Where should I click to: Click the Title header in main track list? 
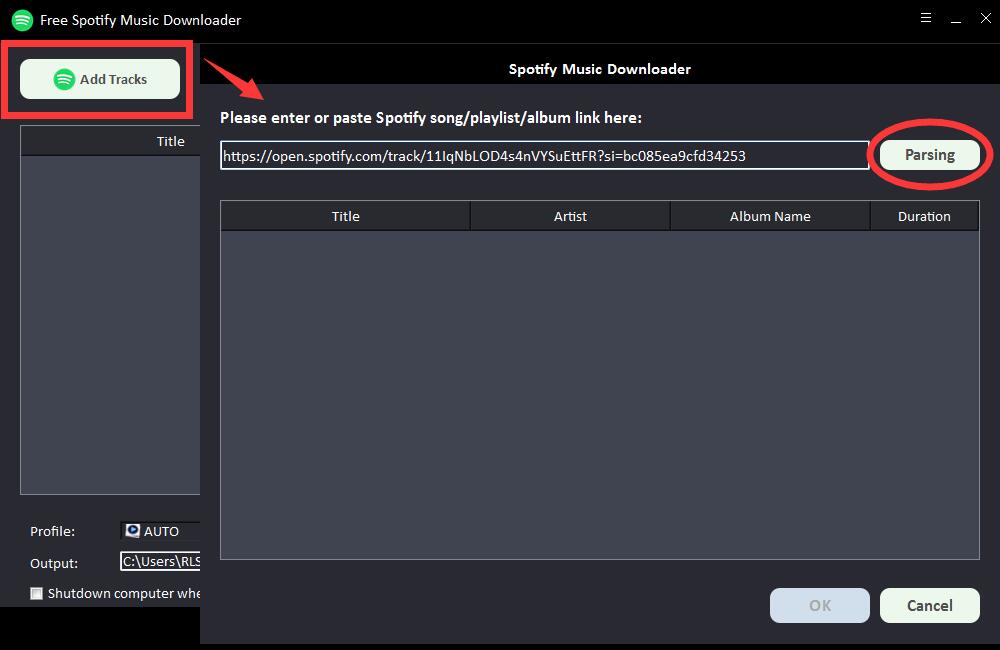point(170,141)
